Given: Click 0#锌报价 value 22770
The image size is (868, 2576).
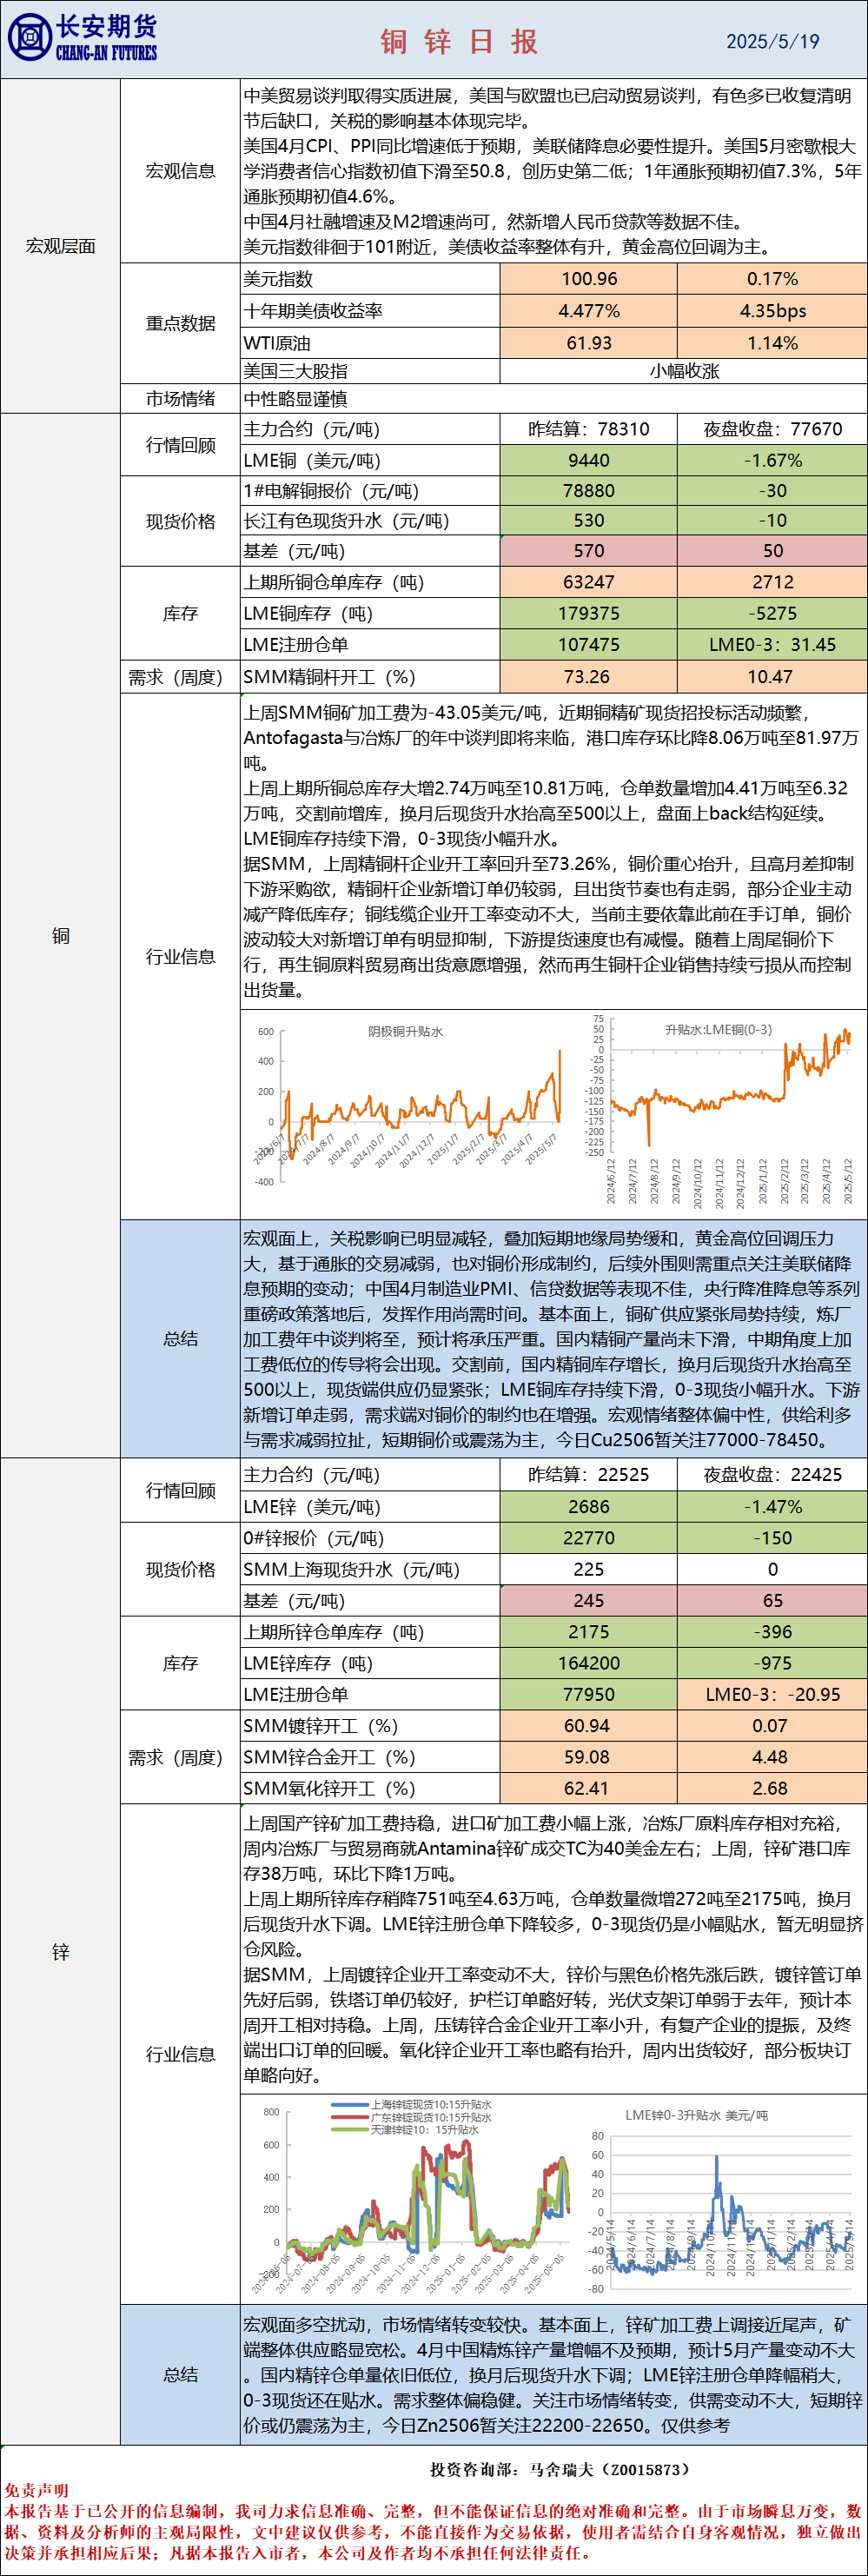Looking at the screenshot, I should 589,1538.
